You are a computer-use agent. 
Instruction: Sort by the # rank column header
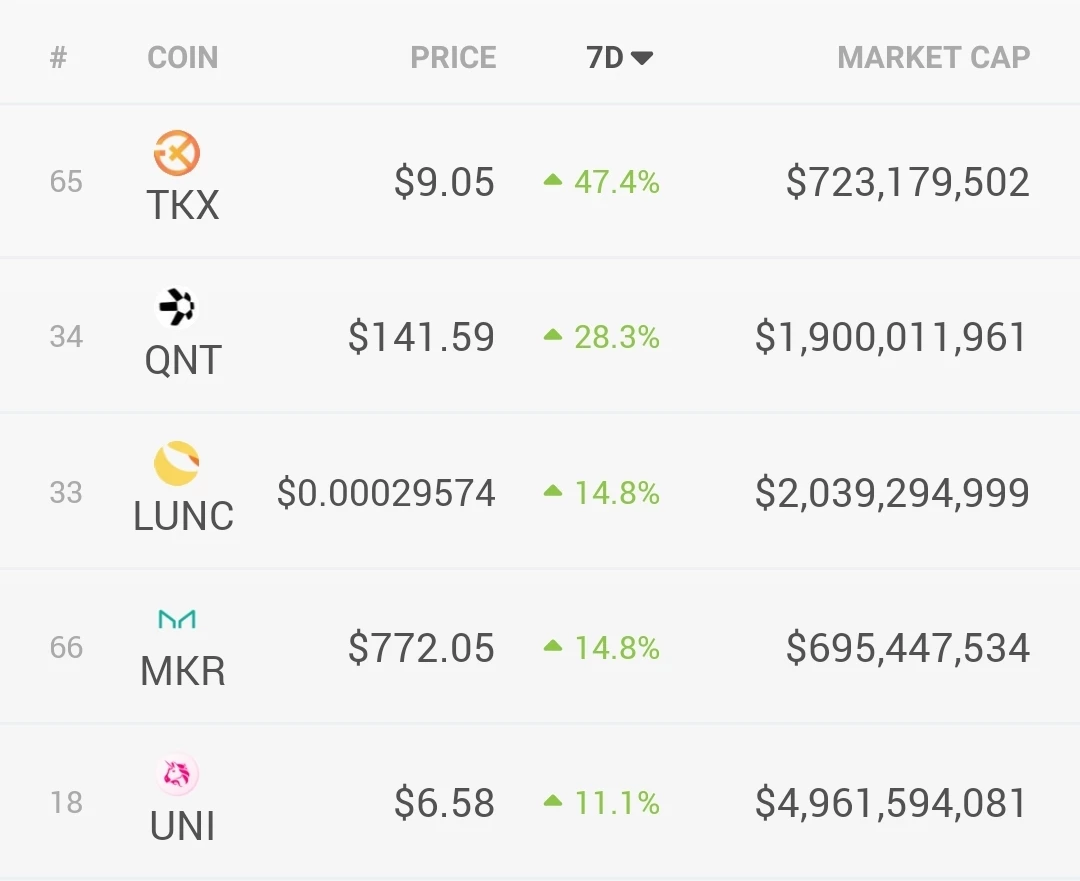[x=59, y=57]
